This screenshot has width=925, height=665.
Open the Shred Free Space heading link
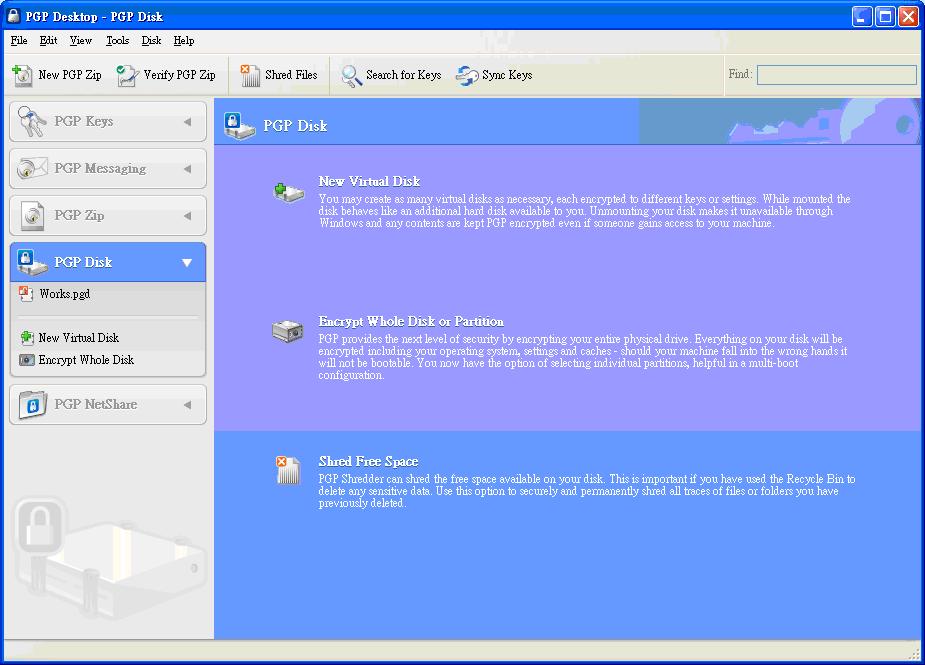(x=368, y=461)
